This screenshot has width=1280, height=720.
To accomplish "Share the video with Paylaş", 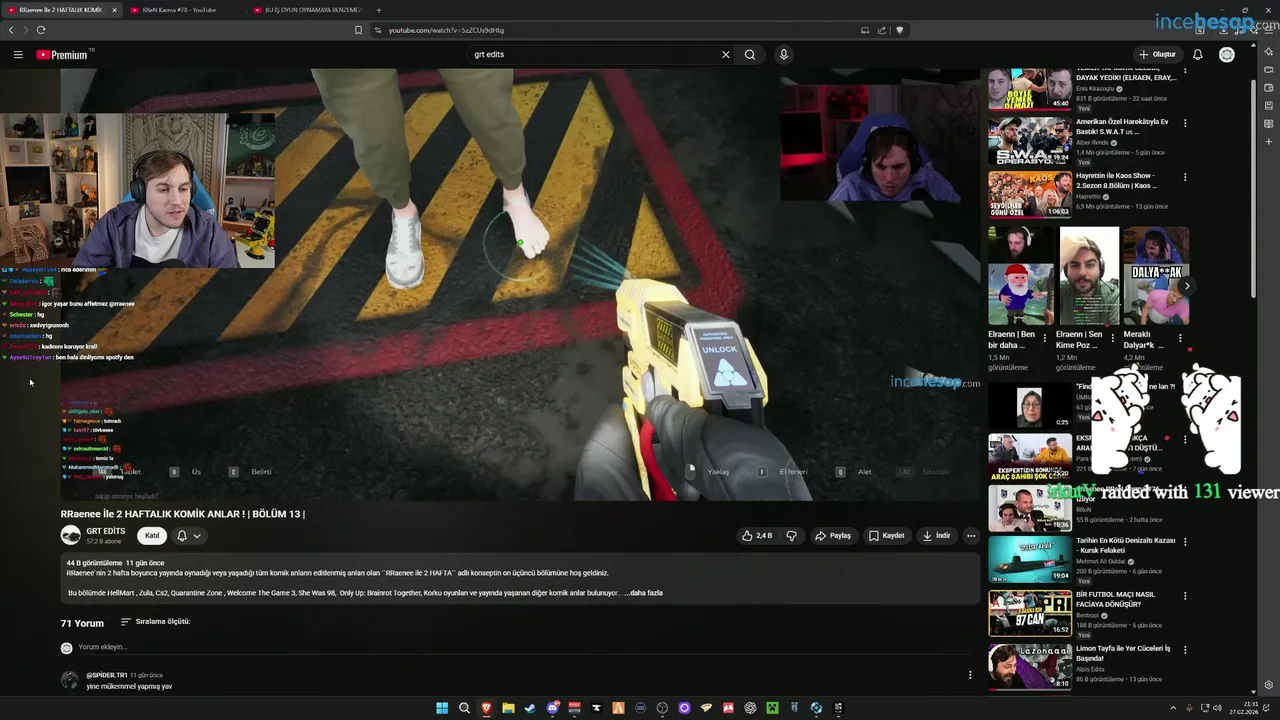I will pos(833,536).
